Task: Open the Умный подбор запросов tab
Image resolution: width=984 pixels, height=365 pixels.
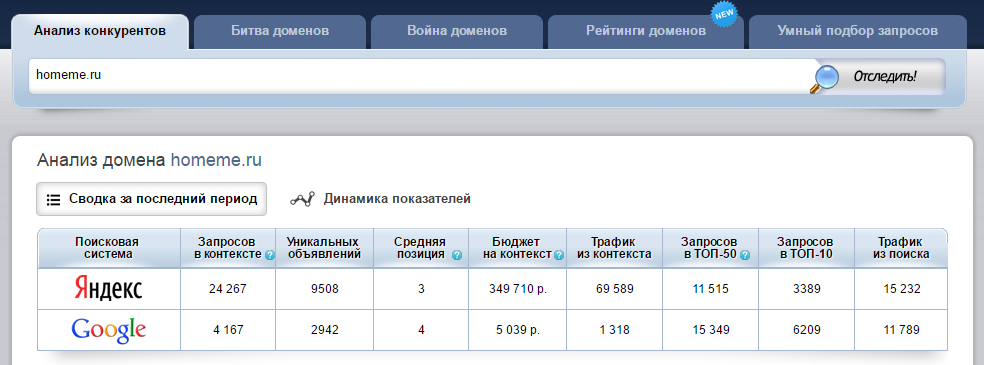Action: [858, 31]
